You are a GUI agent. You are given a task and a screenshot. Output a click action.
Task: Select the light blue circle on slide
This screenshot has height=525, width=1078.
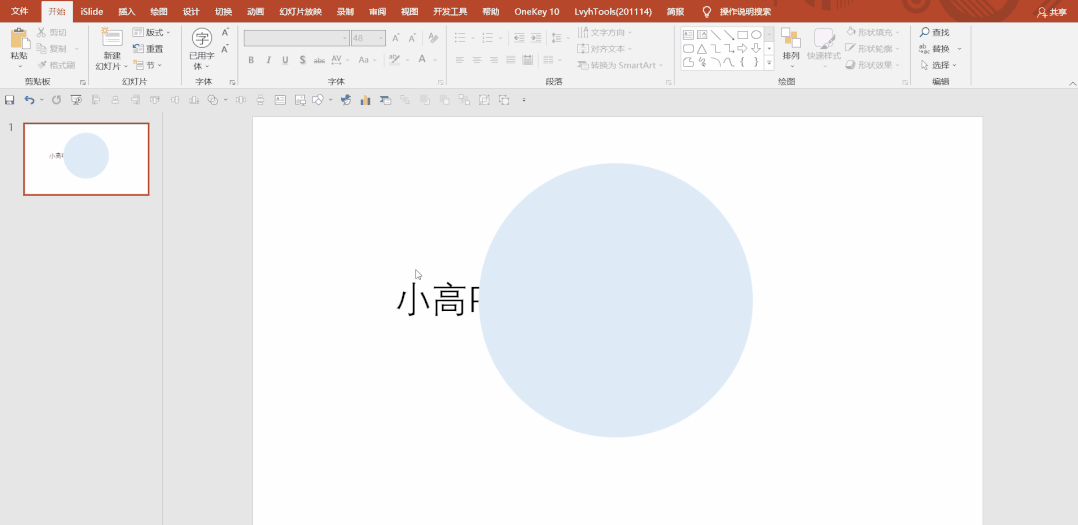coord(615,300)
